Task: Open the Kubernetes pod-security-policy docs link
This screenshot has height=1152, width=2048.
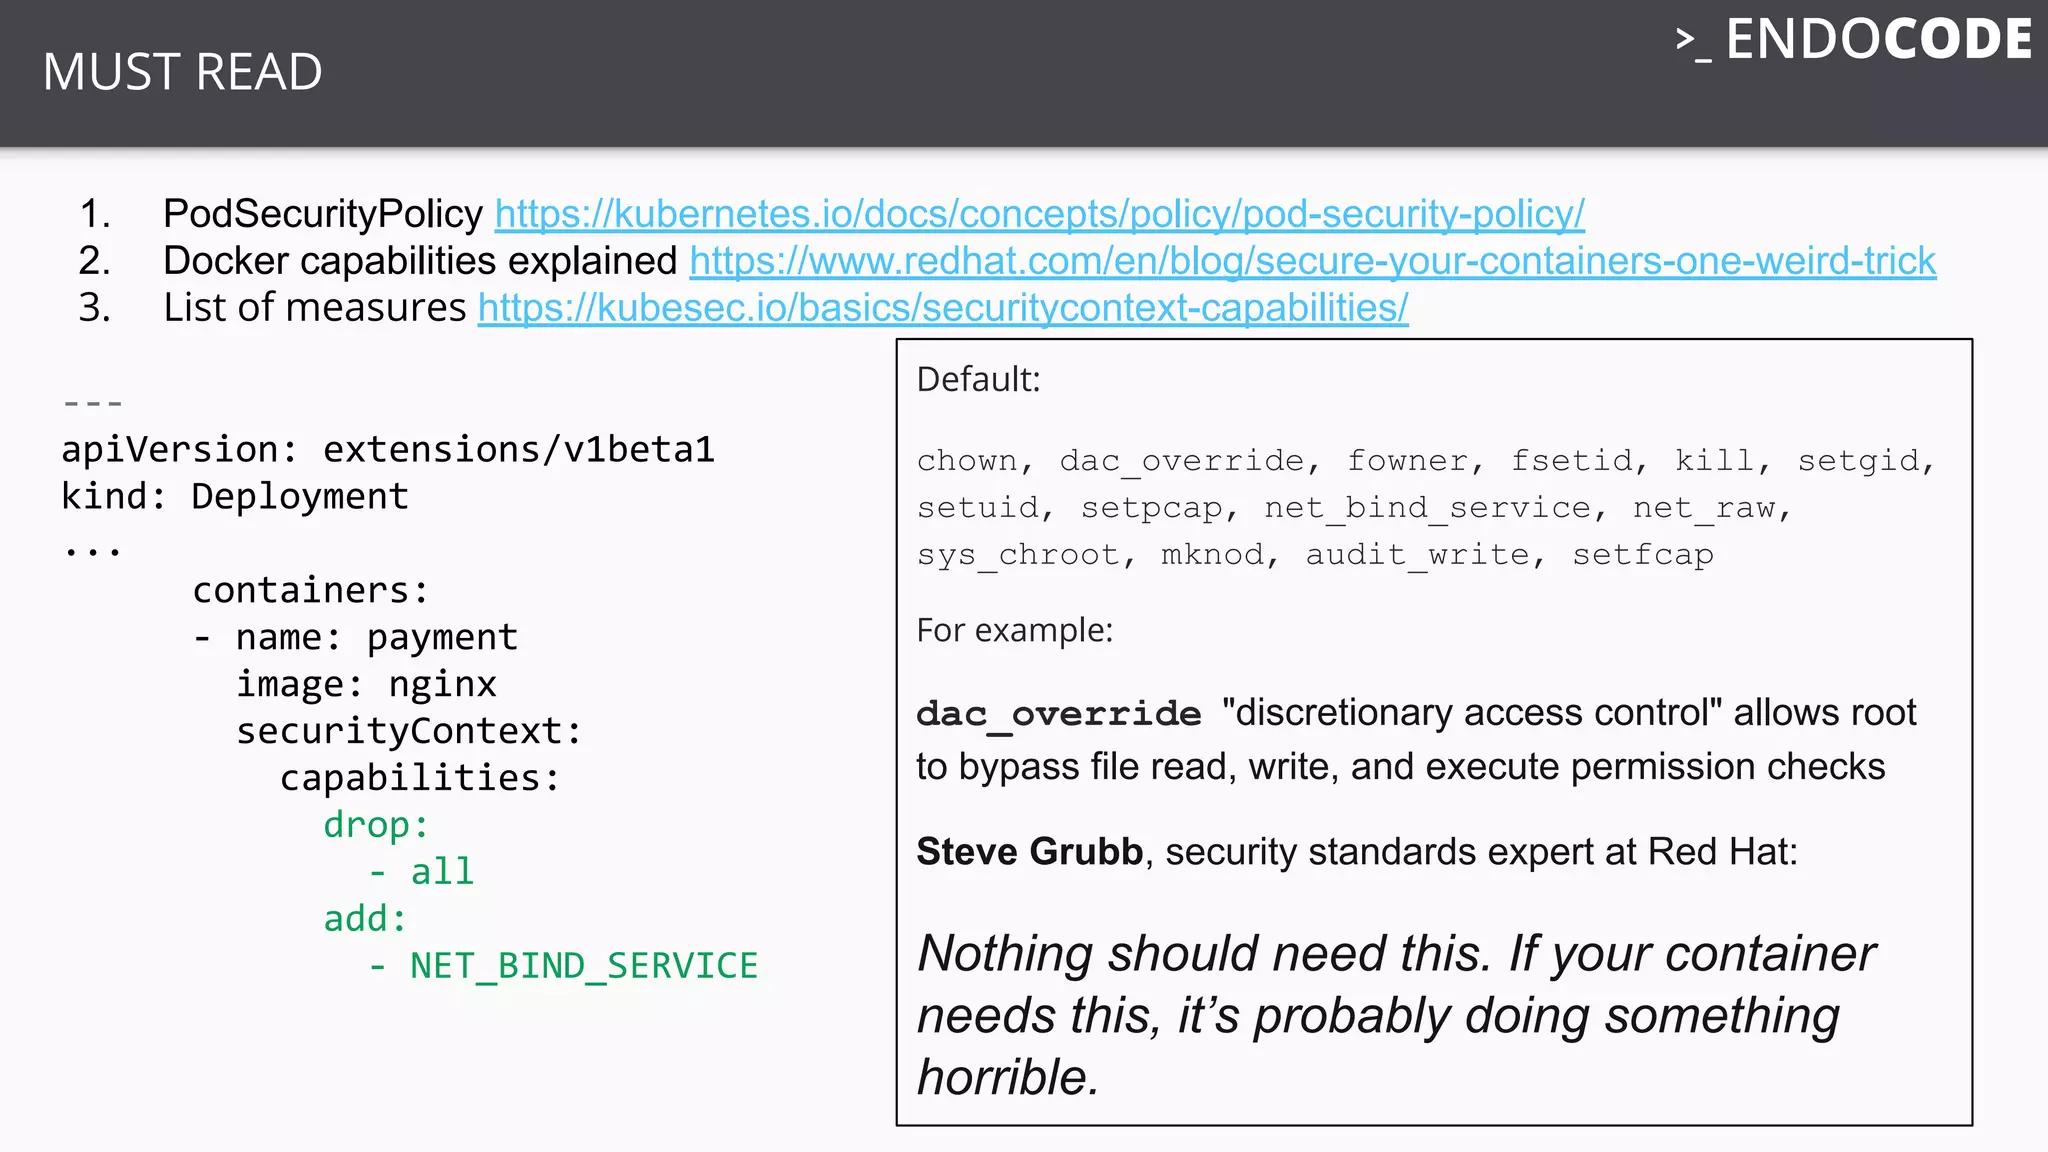Action: point(1040,214)
